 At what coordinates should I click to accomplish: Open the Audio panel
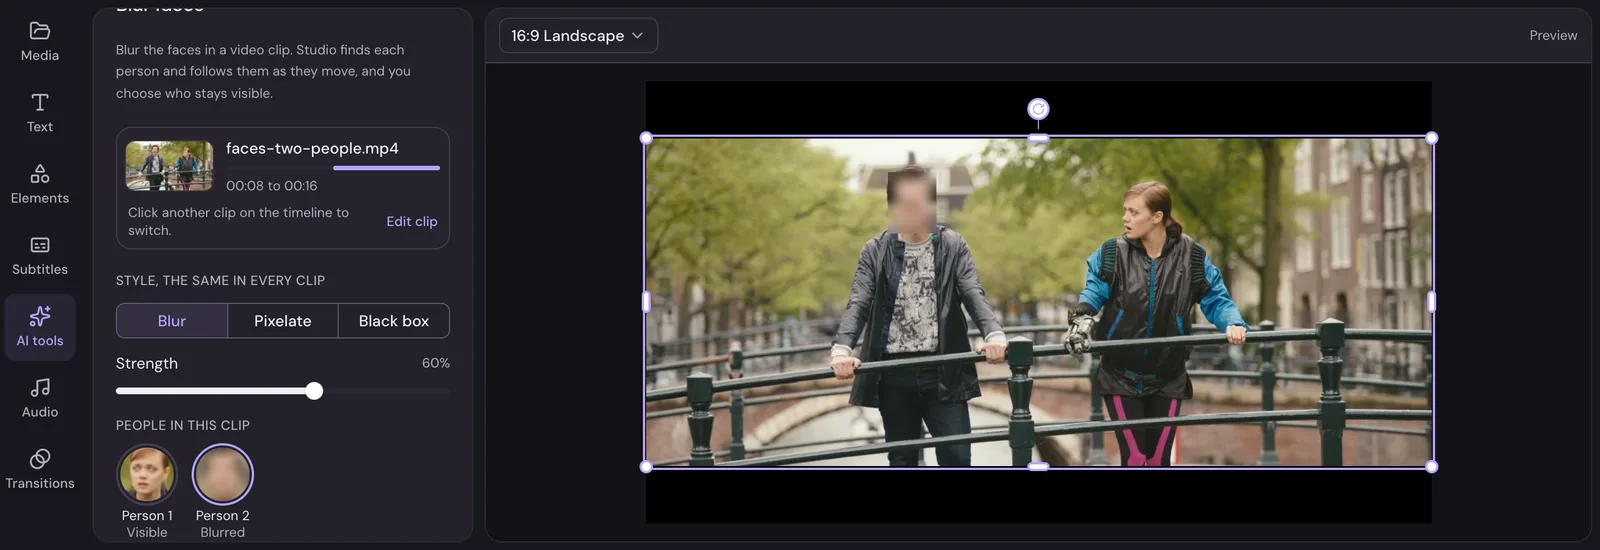(40, 398)
